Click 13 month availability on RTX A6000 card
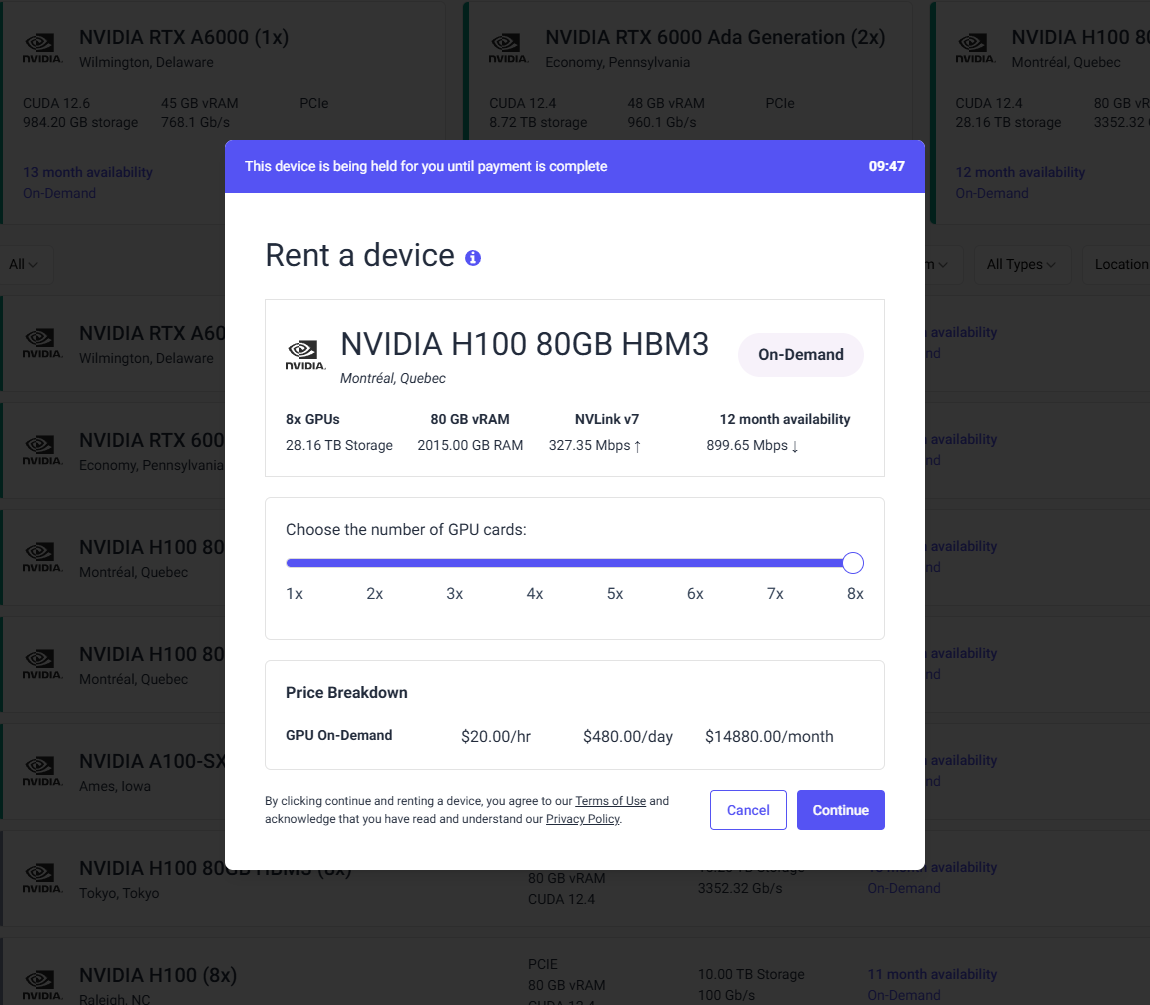Screen dimensions: 1150x1005 (x=88, y=172)
